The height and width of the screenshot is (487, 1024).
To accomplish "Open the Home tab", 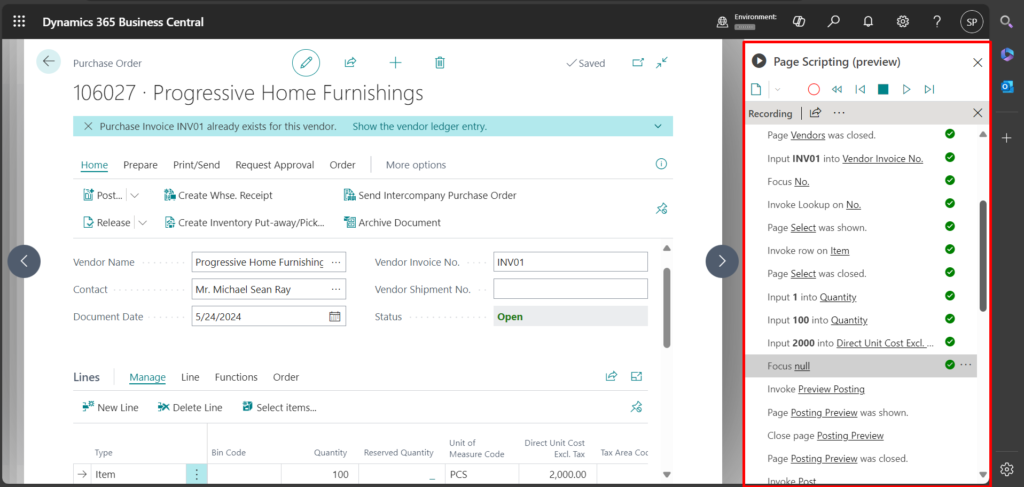I will (x=94, y=165).
